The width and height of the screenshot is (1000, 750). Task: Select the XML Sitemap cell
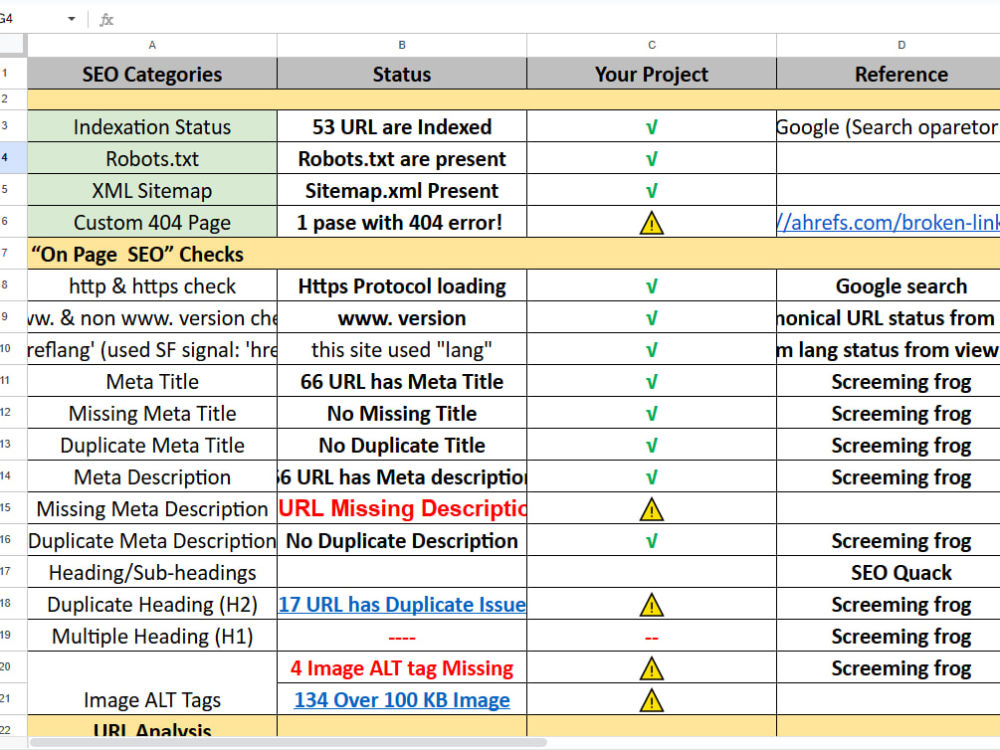click(152, 190)
